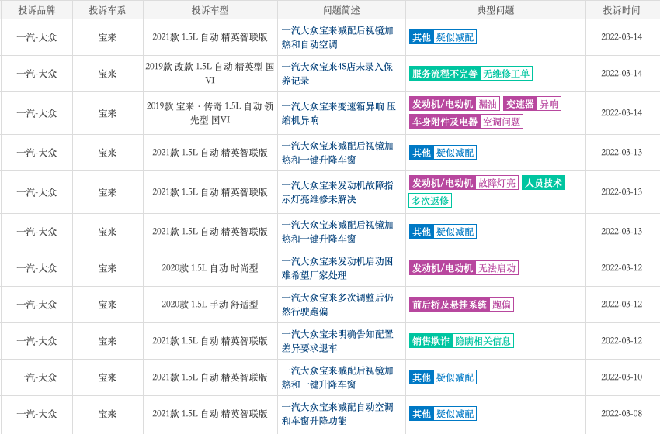Click the 典型问题 column header
Screen dimensions: 660x434
(495, 10)
